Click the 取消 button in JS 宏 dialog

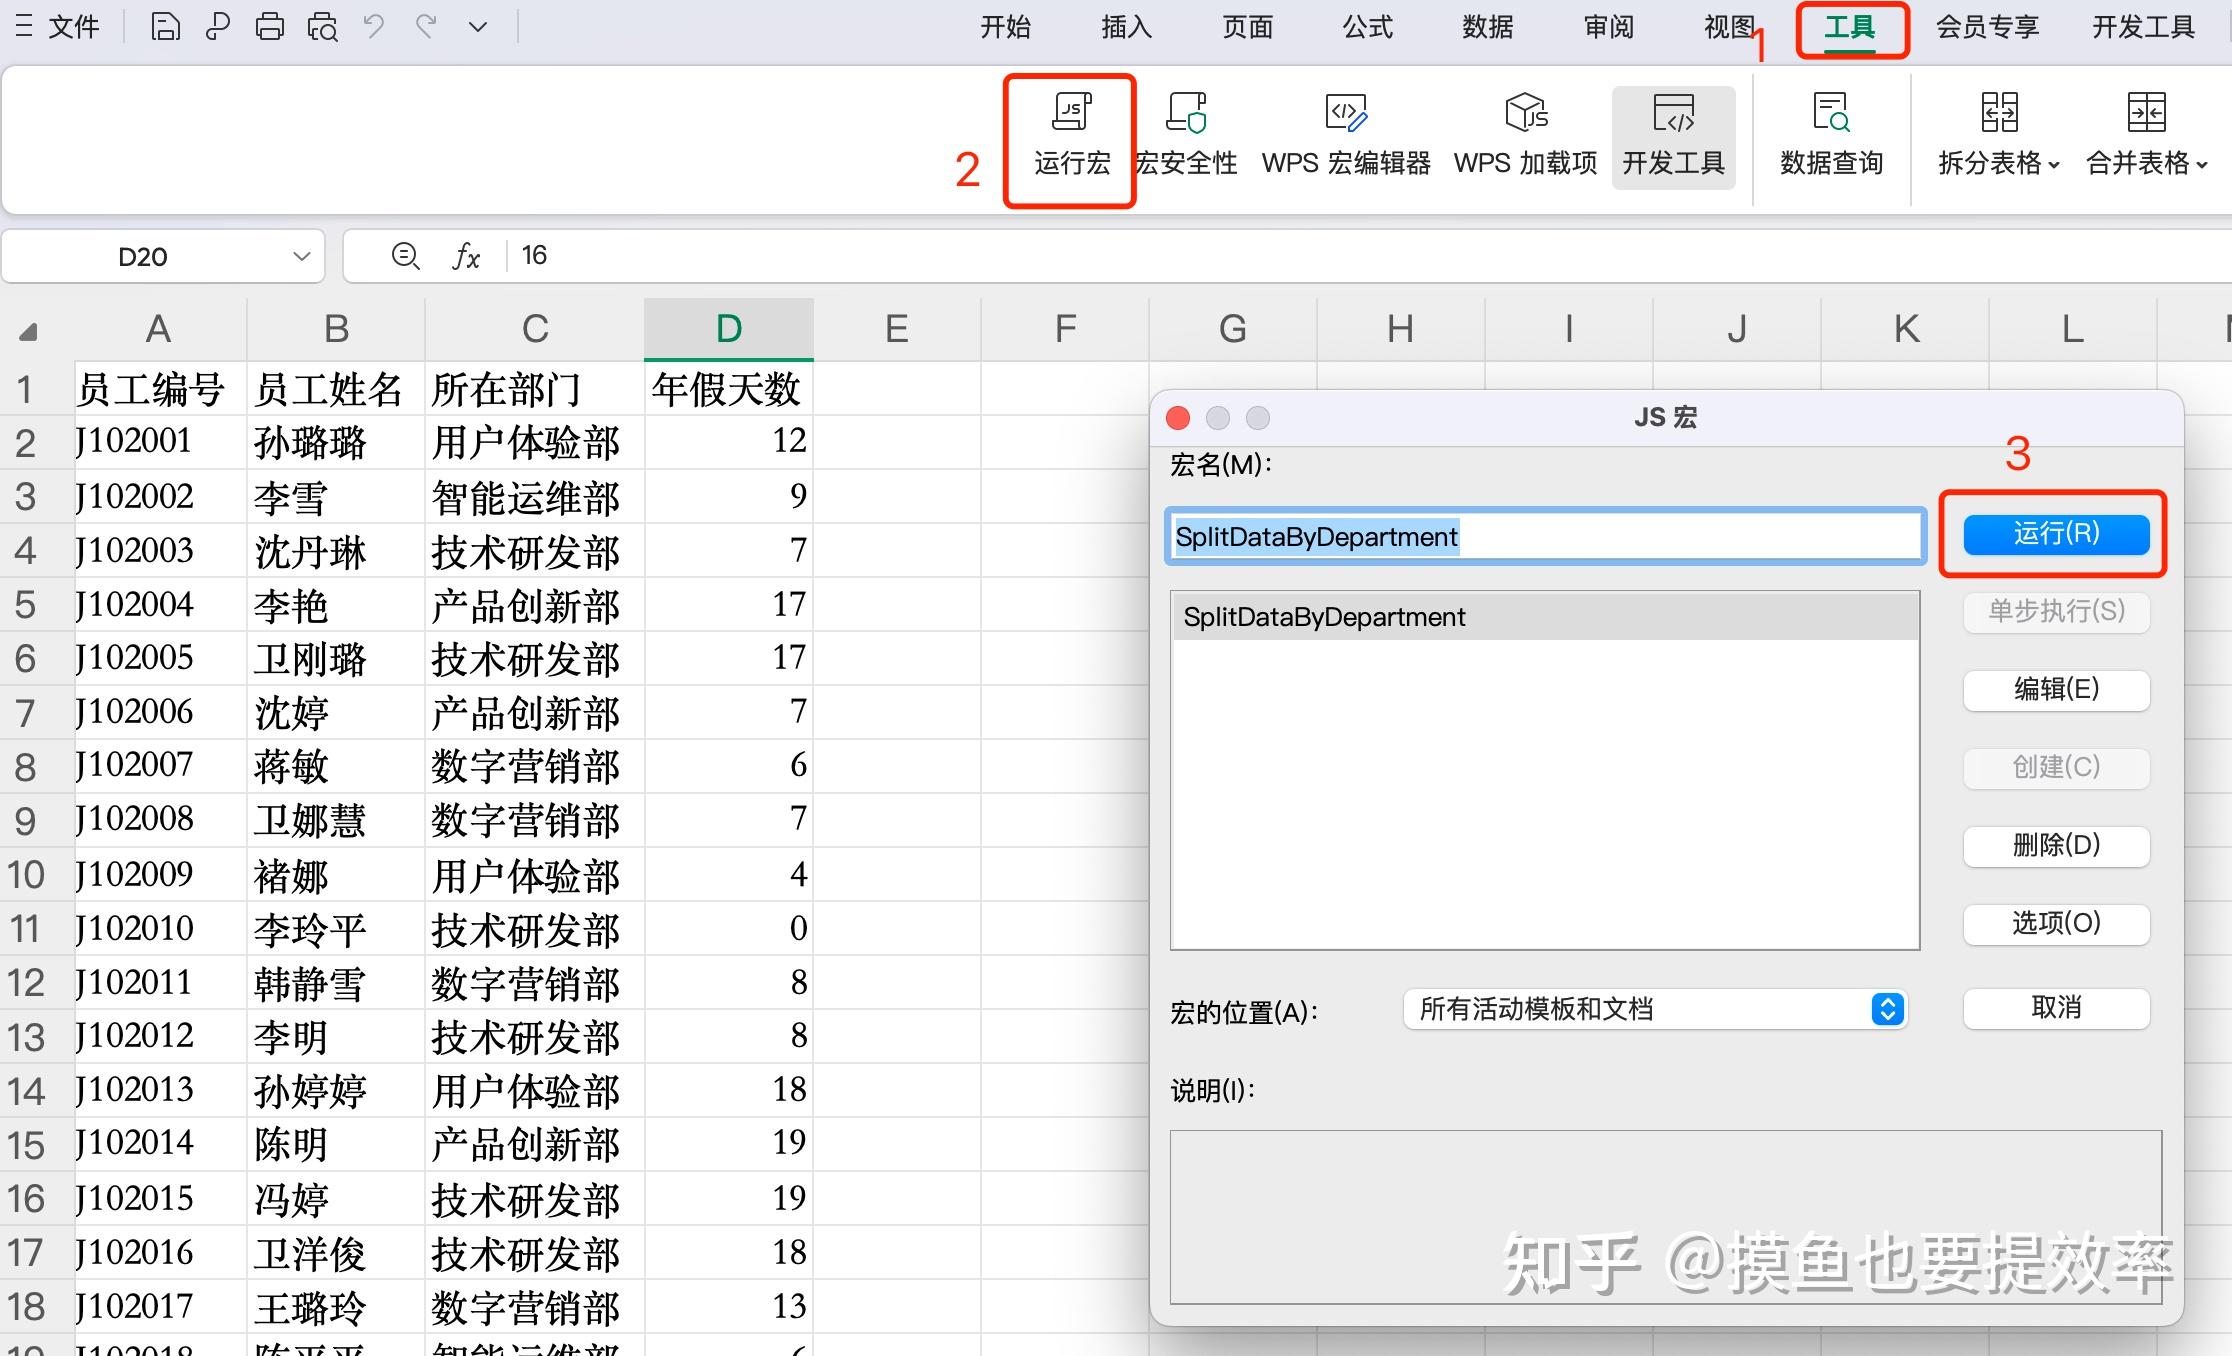(x=2056, y=1007)
